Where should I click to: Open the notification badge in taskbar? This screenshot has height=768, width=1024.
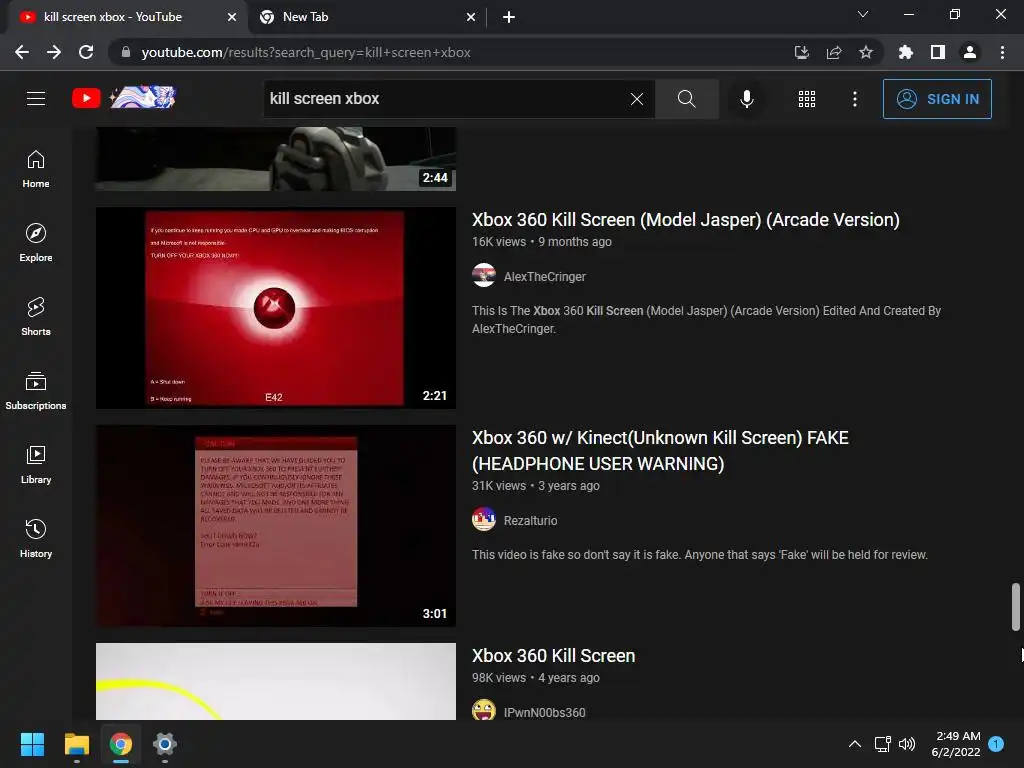coord(996,743)
